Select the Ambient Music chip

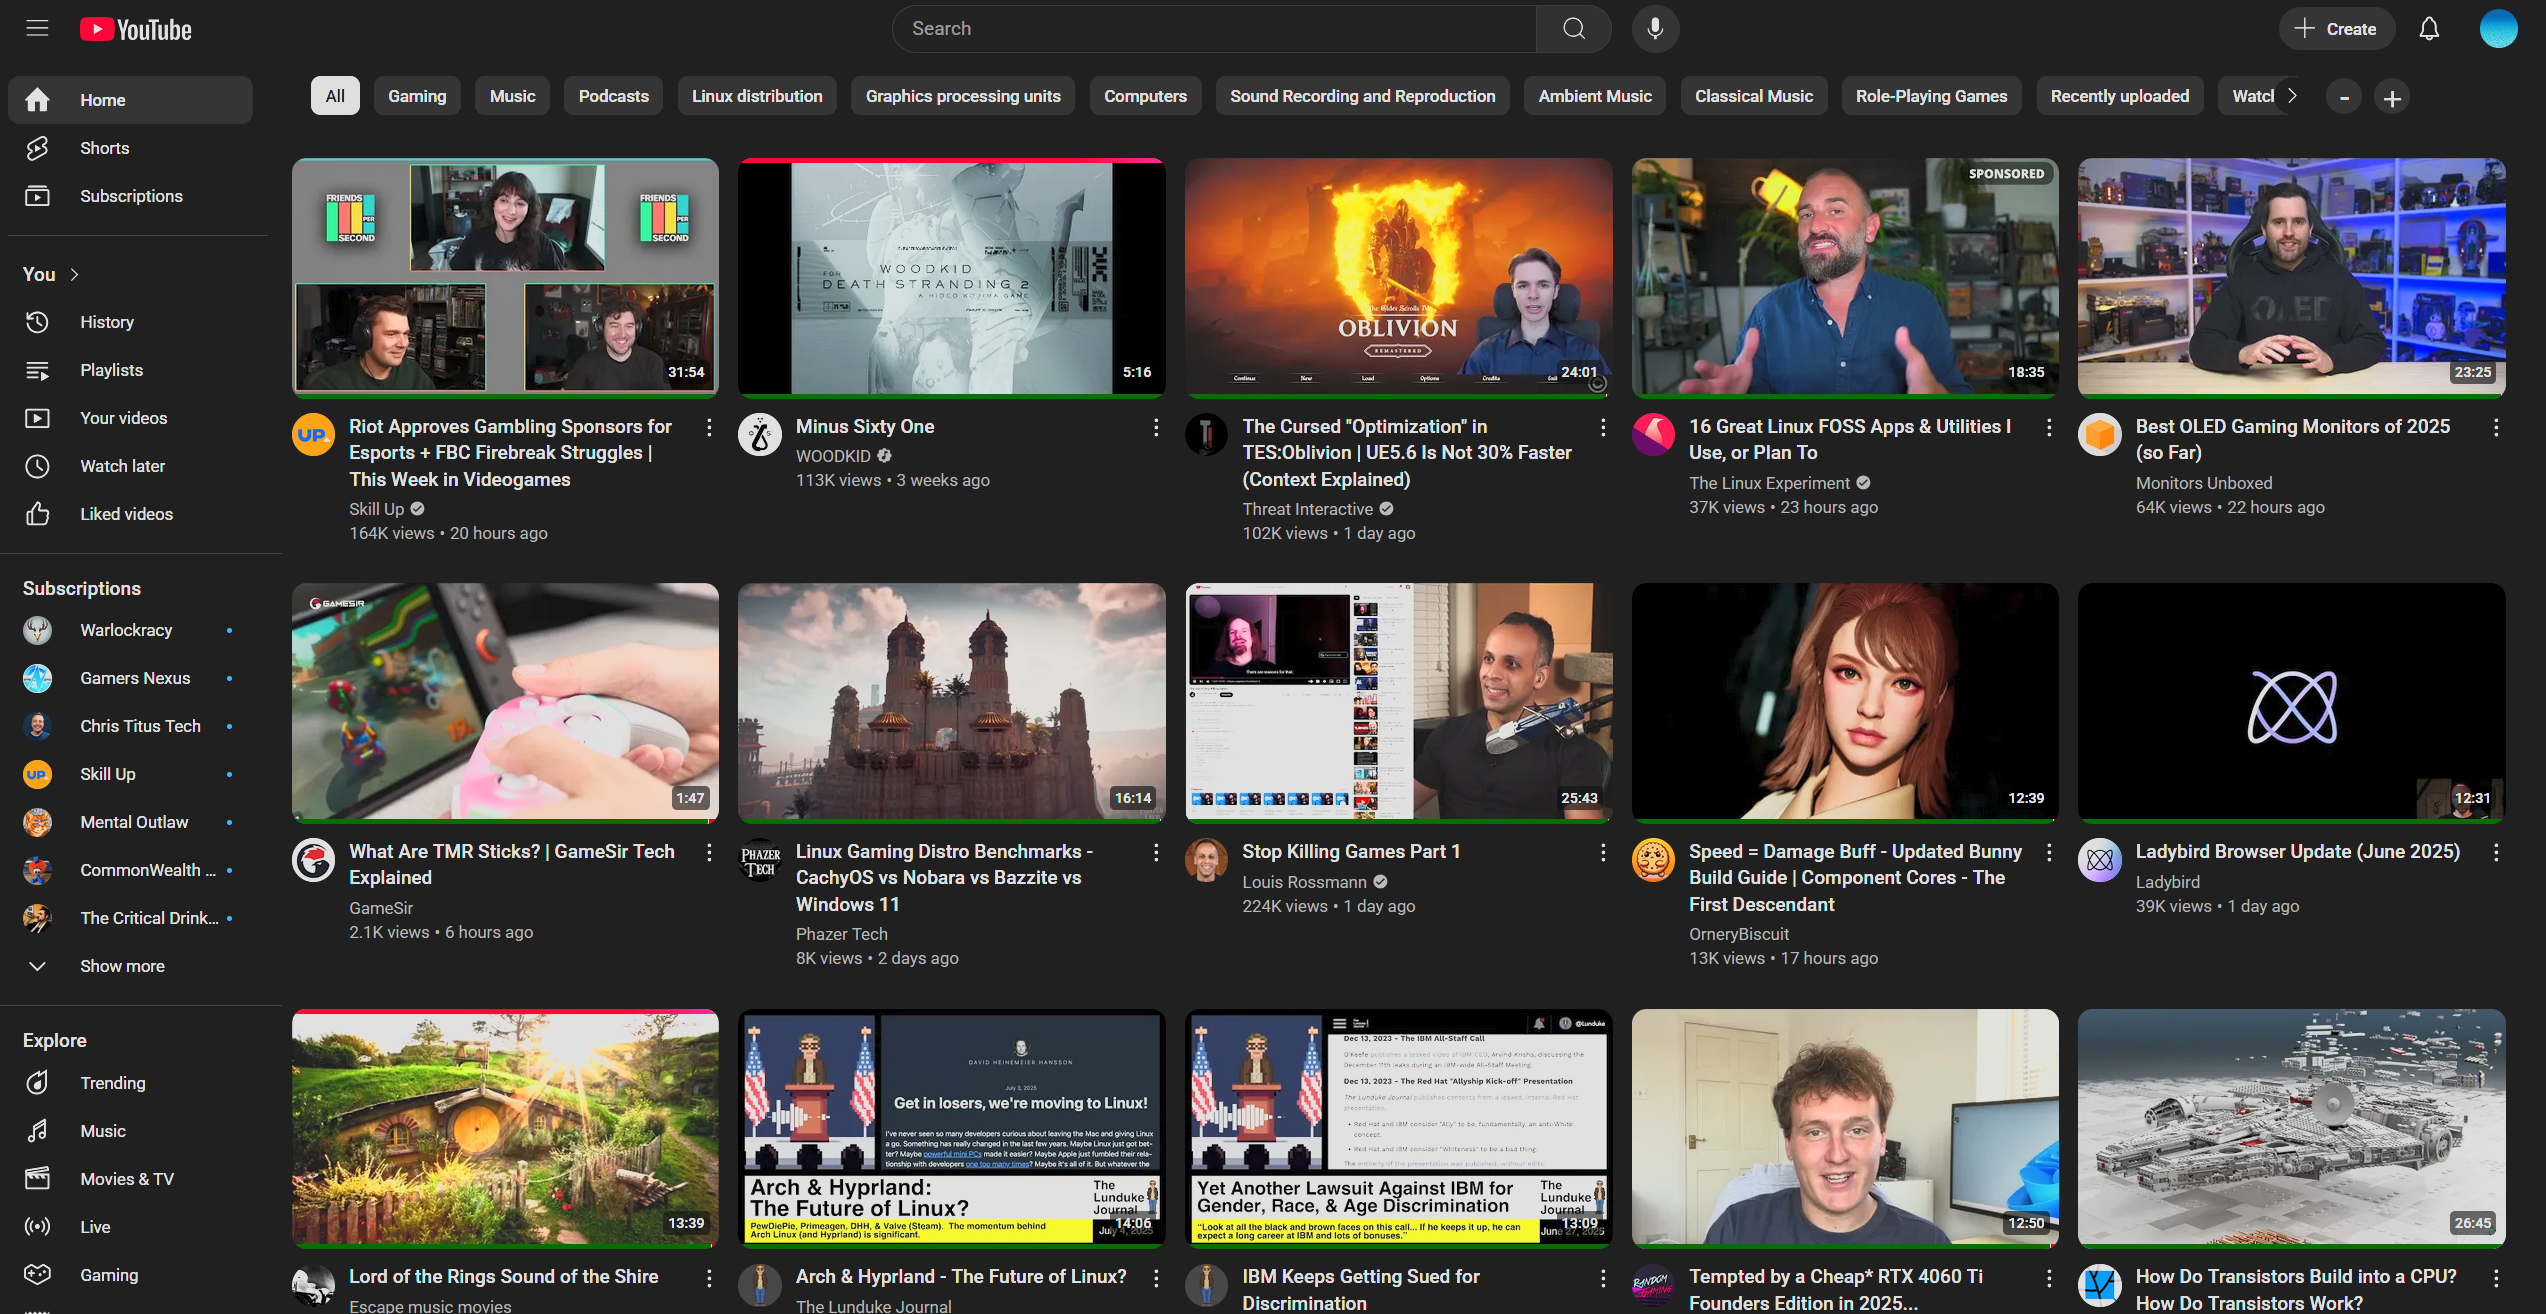point(1595,96)
